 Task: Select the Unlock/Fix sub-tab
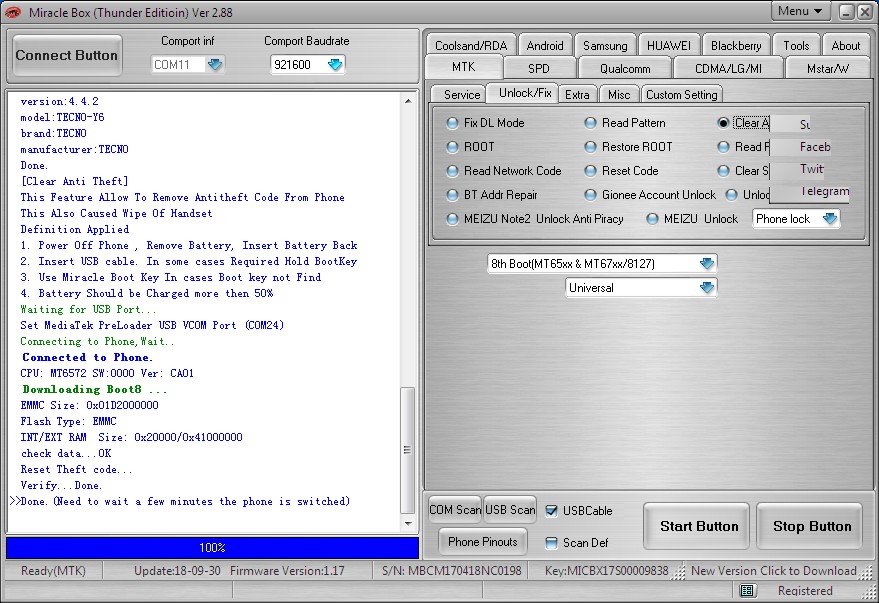click(525, 93)
